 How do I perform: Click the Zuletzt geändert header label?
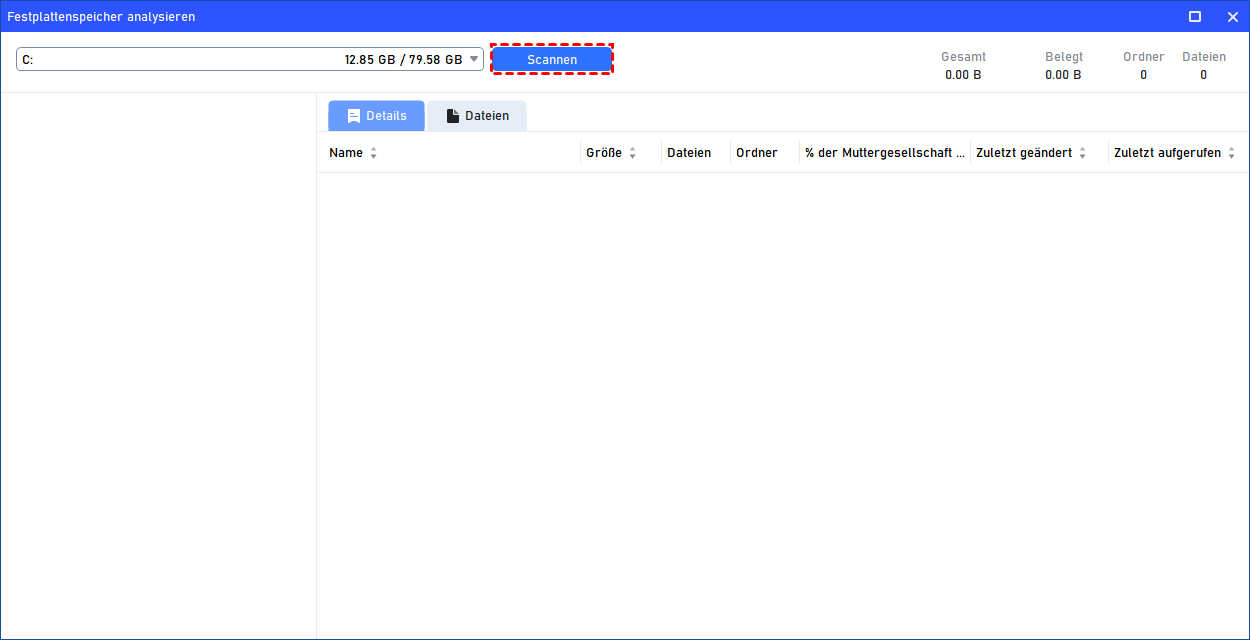pyautogui.click(x=1024, y=153)
